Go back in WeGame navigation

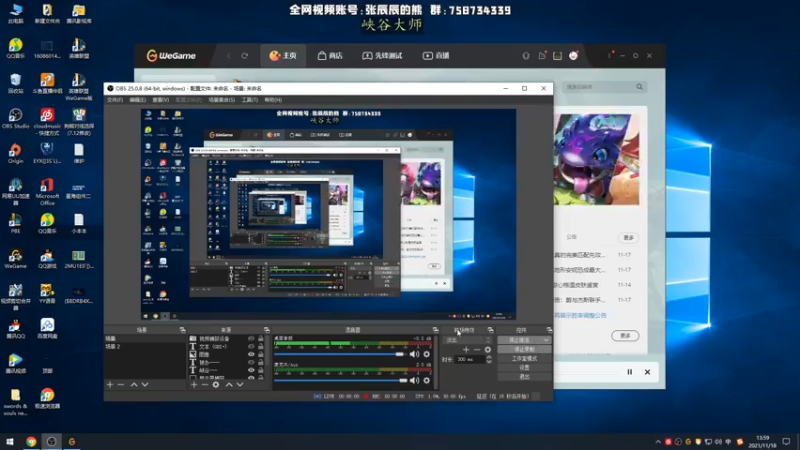point(229,56)
